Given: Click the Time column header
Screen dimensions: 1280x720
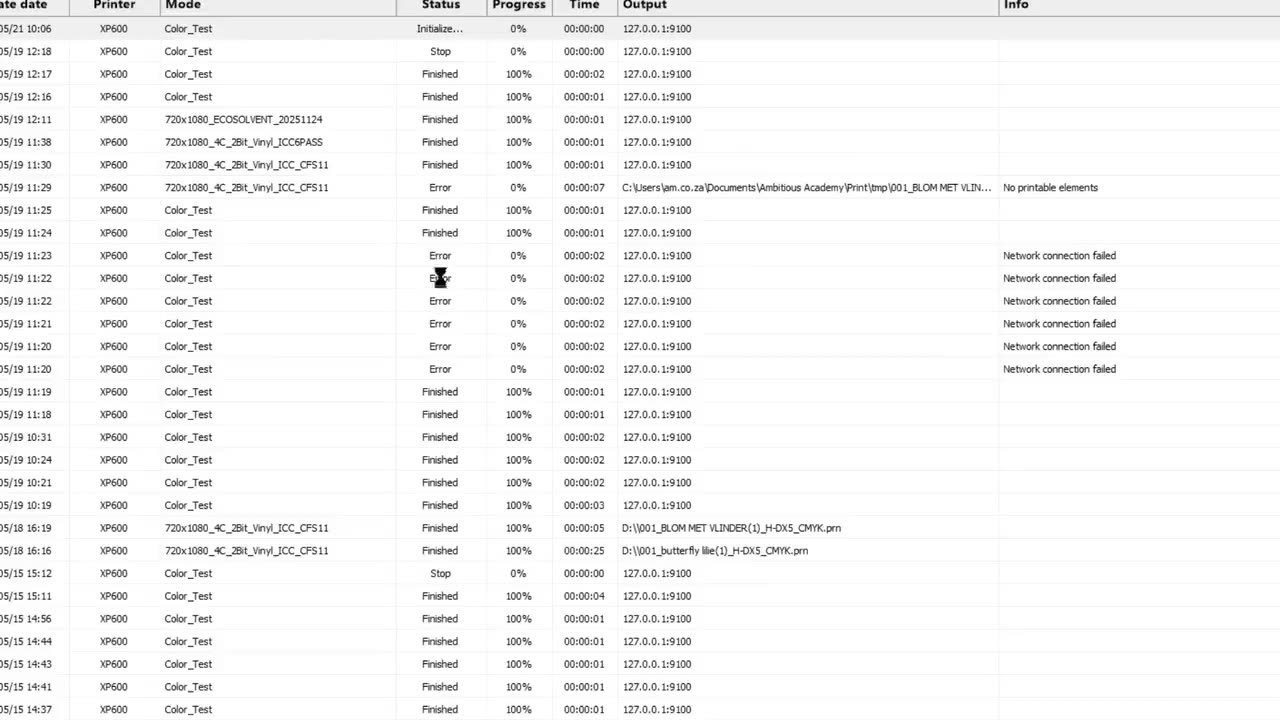Looking at the screenshot, I should pyautogui.click(x=584, y=6).
